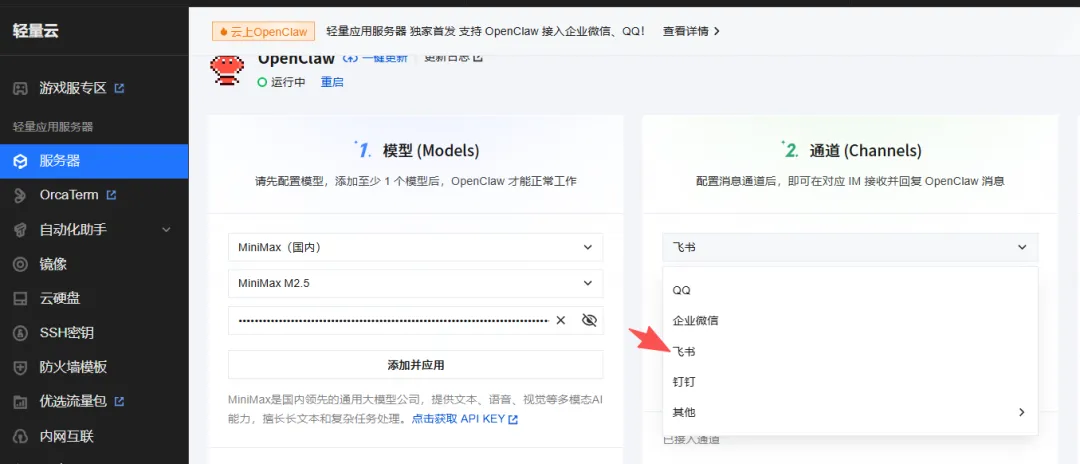Select 企业微信 from channel list
Screen dimensions: 1080x464
point(850,321)
